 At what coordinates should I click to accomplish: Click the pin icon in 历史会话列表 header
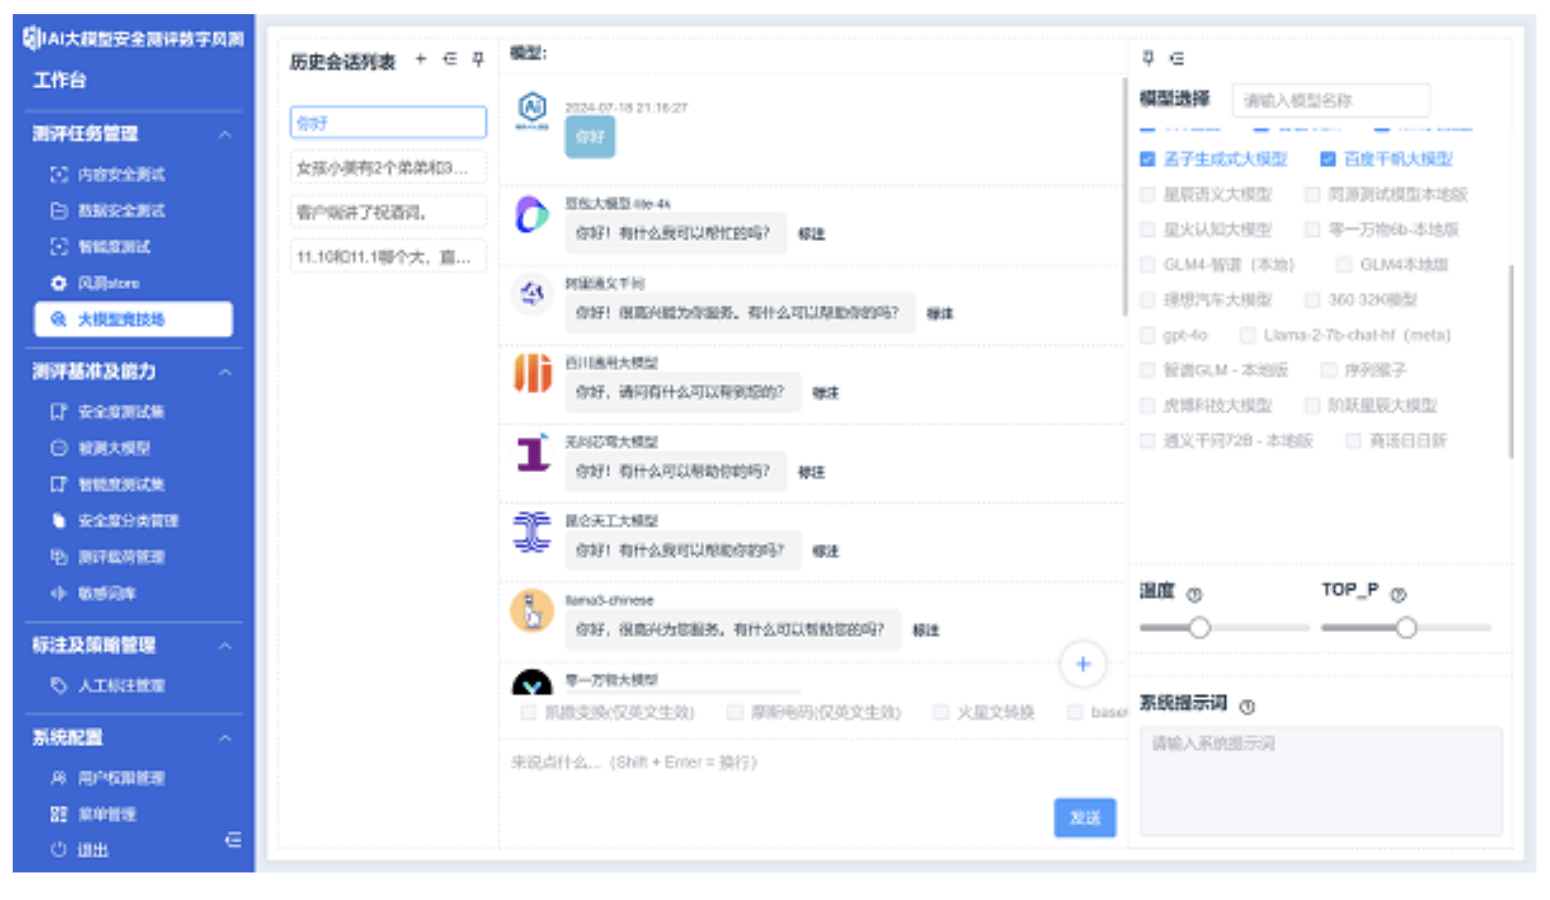coord(478,59)
